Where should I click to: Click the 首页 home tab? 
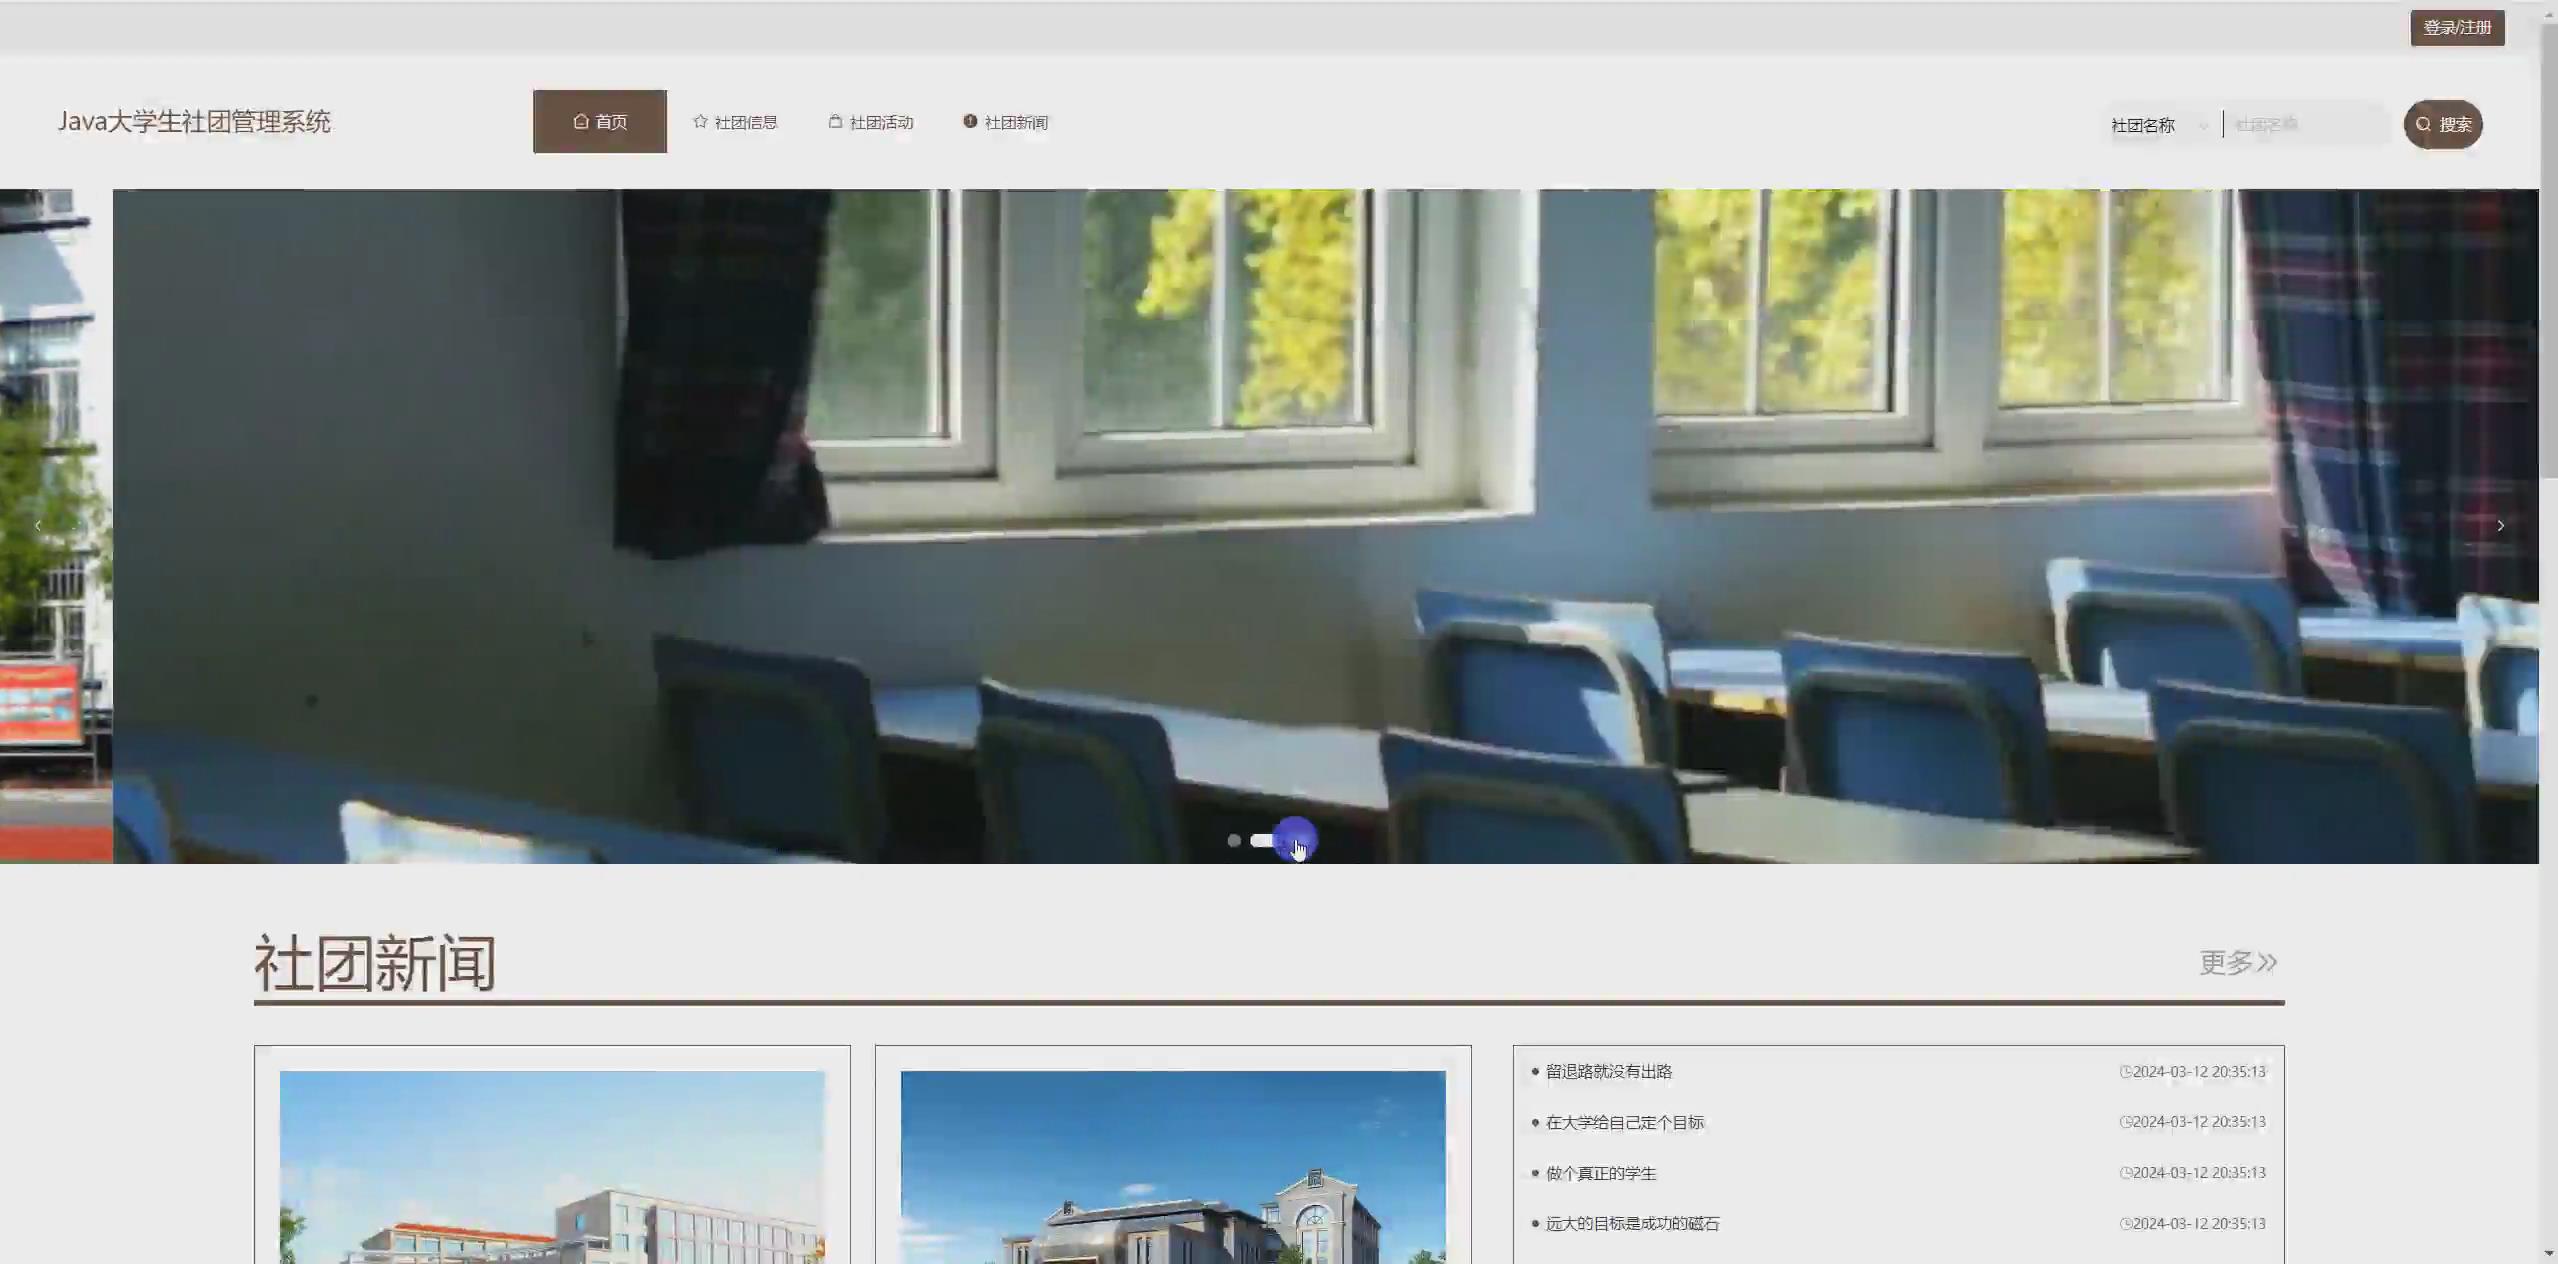[599, 122]
